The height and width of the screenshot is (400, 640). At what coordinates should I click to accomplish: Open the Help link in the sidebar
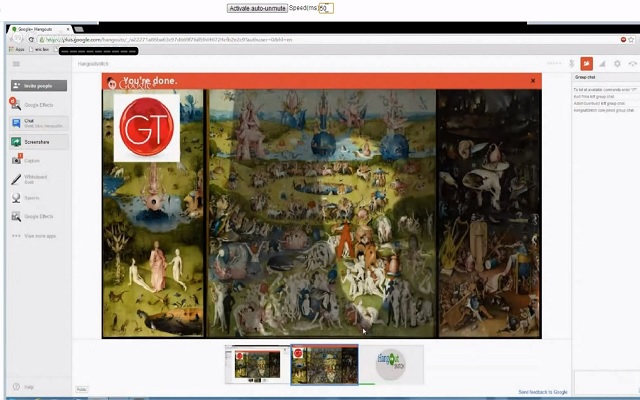(23, 387)
